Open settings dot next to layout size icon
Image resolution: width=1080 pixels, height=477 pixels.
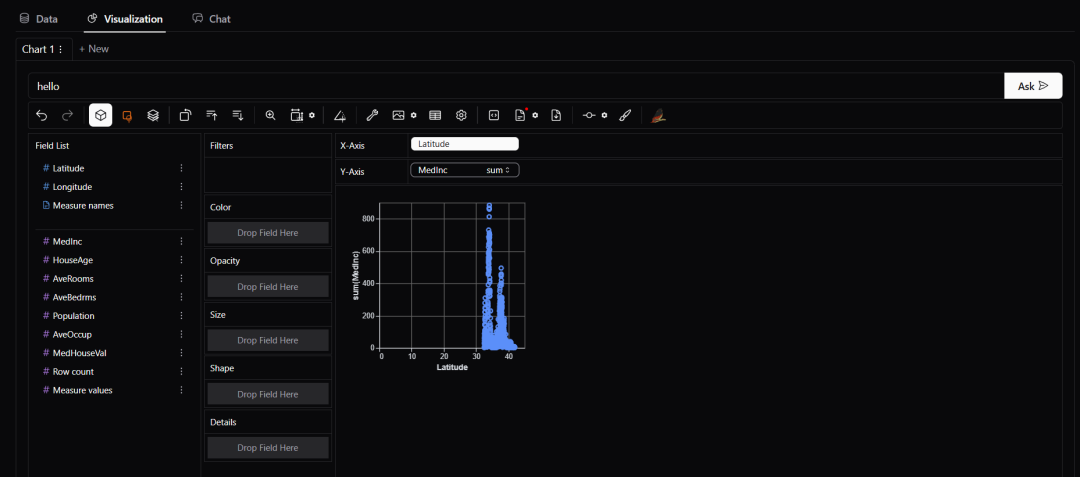[x=312, y=116]
